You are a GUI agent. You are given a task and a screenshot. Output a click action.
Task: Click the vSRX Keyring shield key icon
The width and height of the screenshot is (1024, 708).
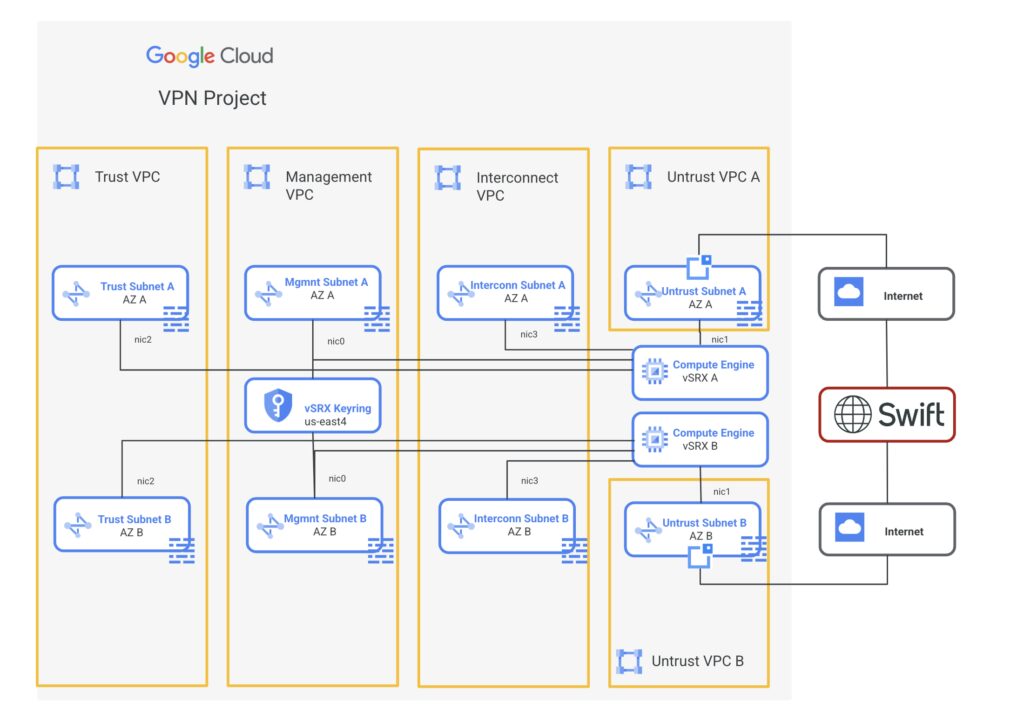(277, 405)
